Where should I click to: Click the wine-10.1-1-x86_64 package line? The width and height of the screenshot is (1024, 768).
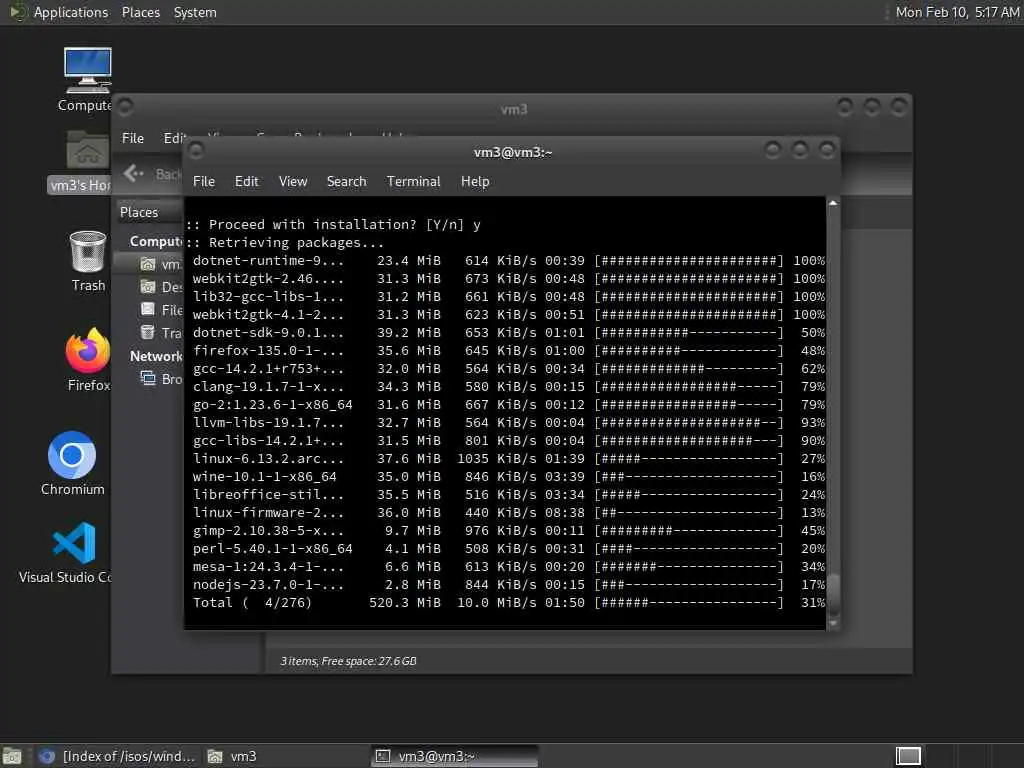tap(508, 476)
